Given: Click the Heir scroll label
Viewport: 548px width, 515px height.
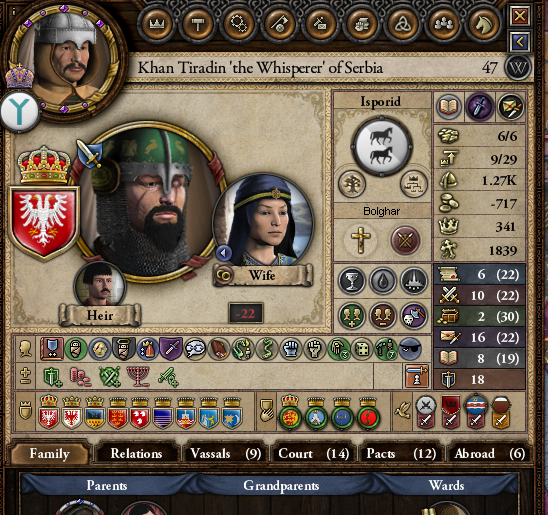Looking at the screenshot, I should coord(100,315).
